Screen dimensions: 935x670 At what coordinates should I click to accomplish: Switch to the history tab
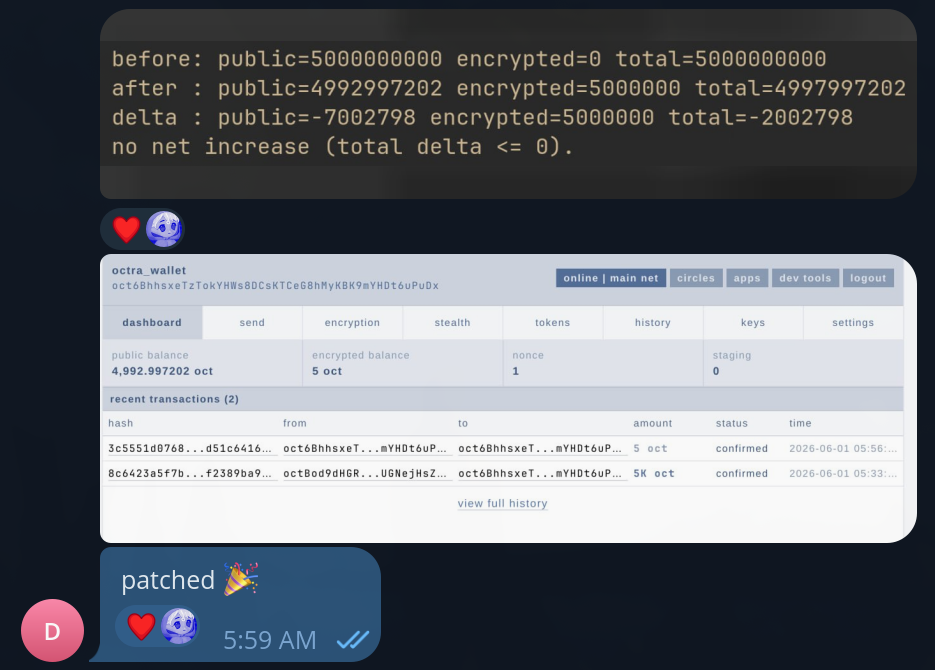[x=653, y=322]
